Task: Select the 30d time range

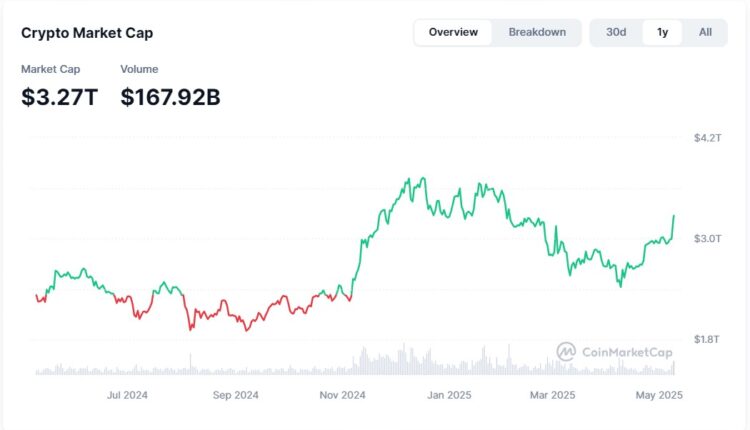Action: [x=616, y=32]
